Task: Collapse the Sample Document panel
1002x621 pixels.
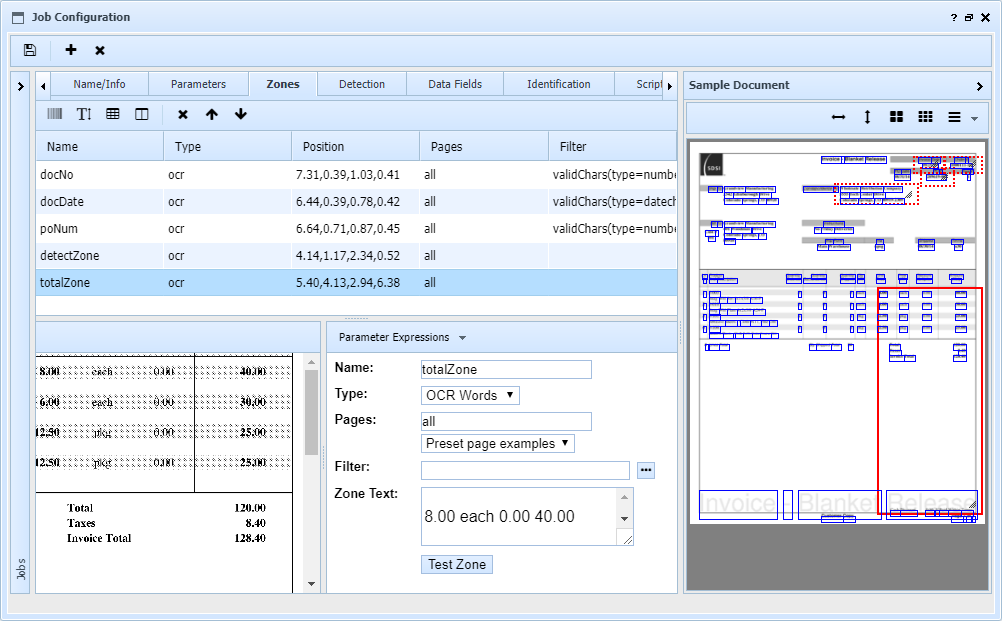Action: pos(979,86)
